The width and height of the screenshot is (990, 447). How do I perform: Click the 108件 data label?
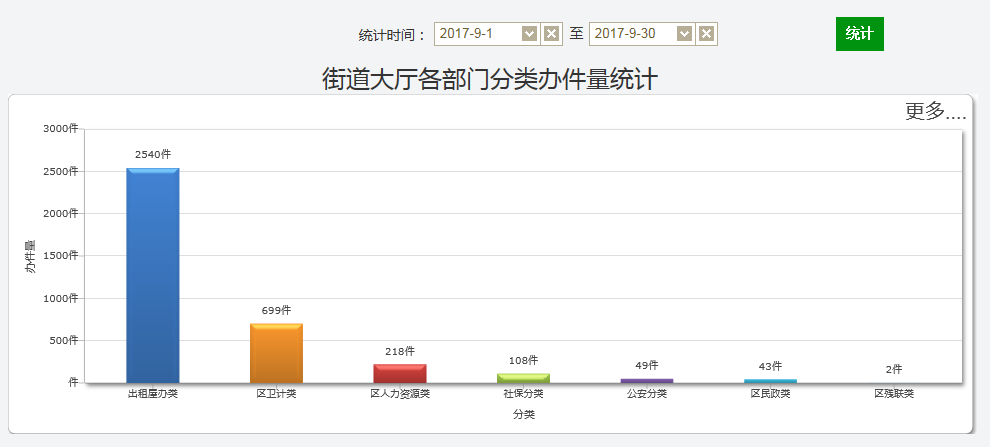(x=523, y=360)
